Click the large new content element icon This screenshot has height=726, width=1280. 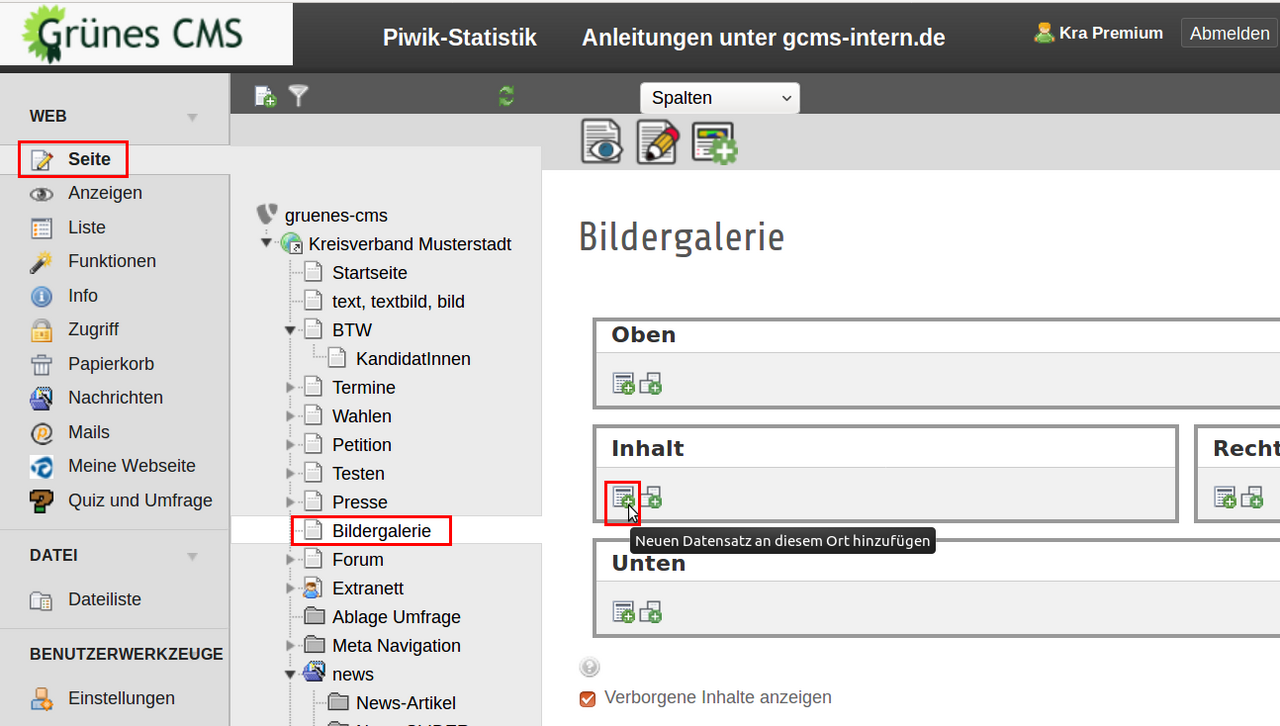click(x=713, y=142)
